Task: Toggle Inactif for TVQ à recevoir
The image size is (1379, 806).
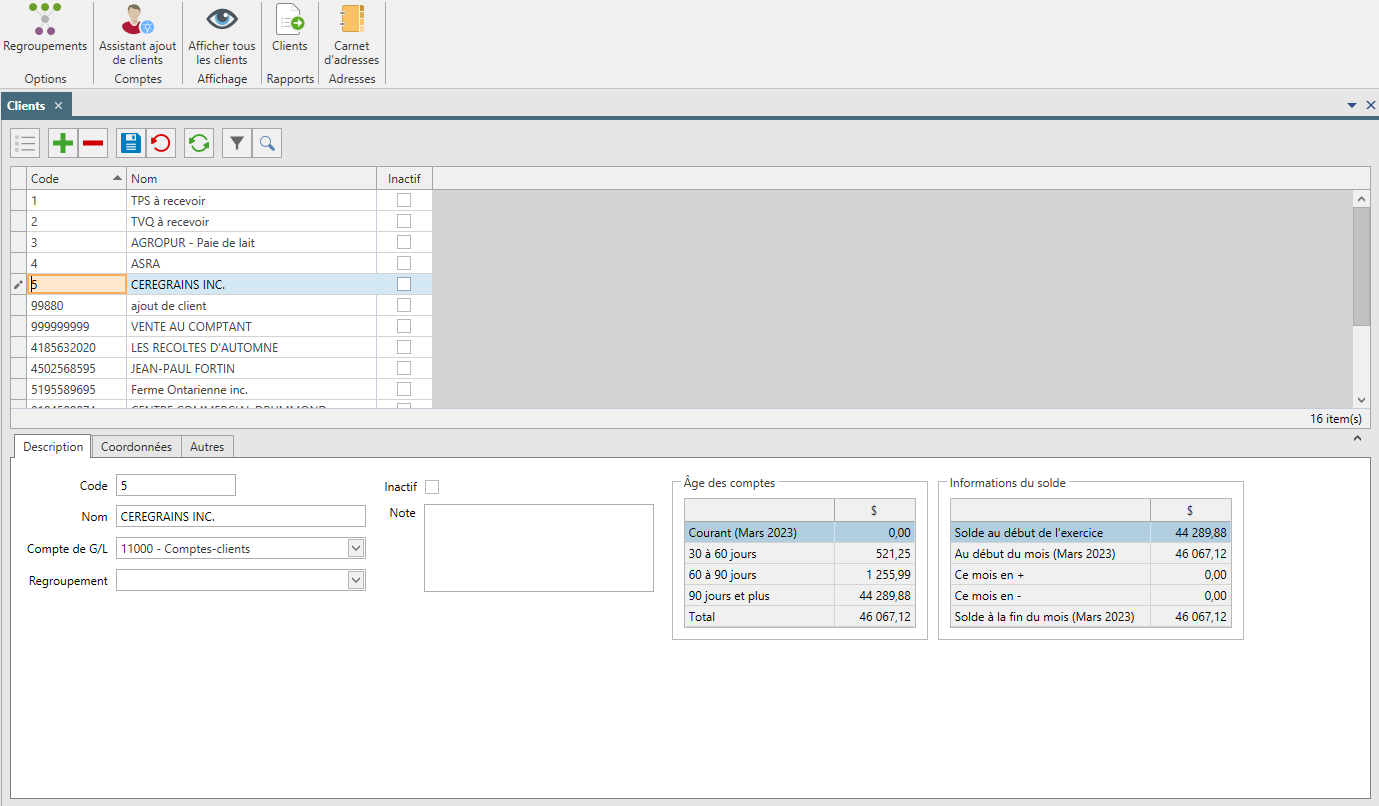Action: coord(404,221)
